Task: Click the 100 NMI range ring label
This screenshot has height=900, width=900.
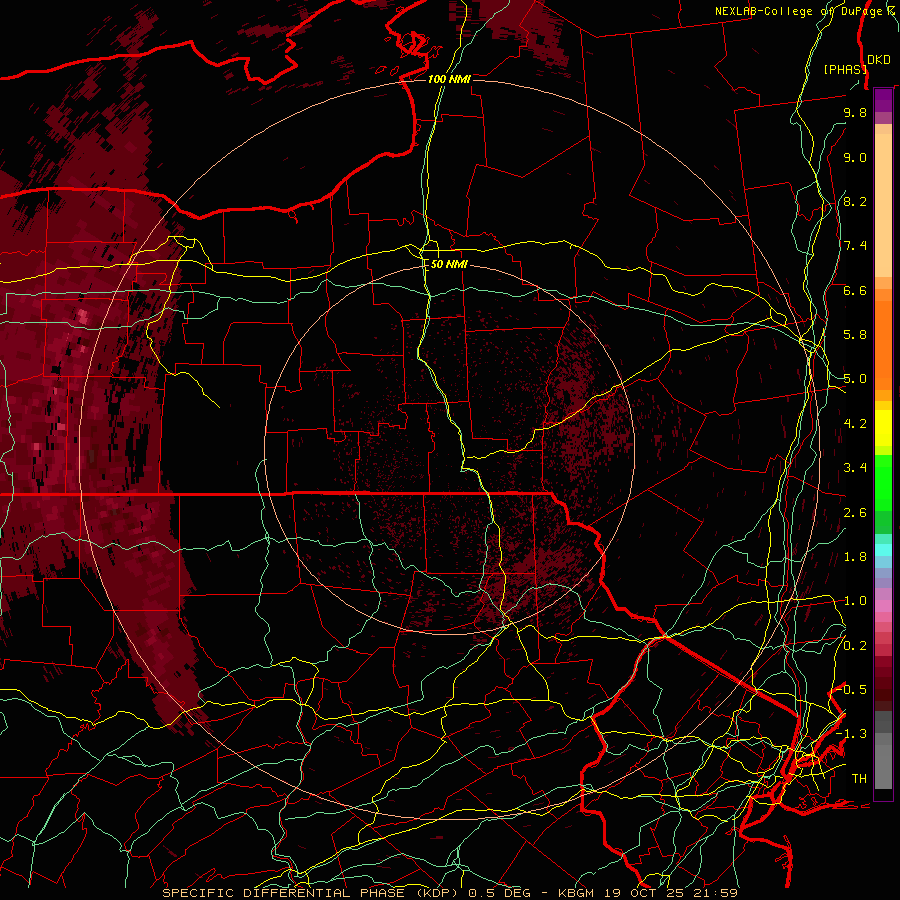Action: pyautogui.click(x=449, y=79)
